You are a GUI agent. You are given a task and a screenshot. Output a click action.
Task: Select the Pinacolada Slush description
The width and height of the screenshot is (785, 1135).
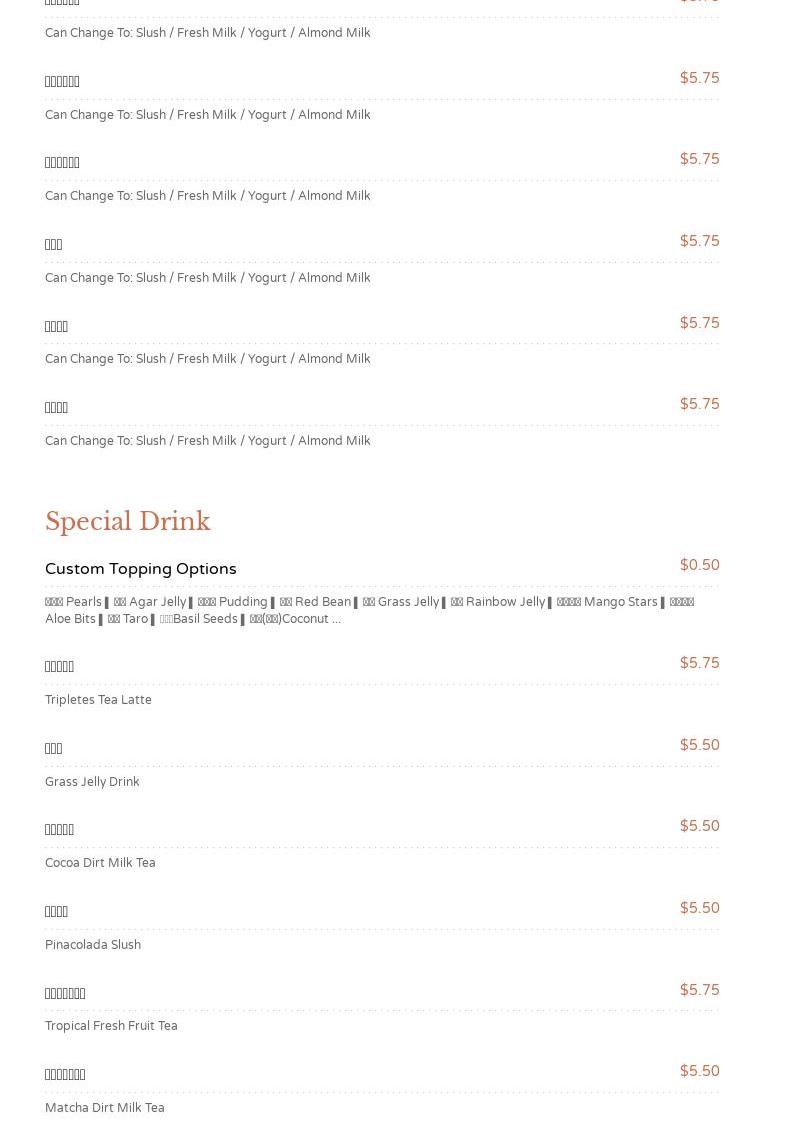(93, 945)
